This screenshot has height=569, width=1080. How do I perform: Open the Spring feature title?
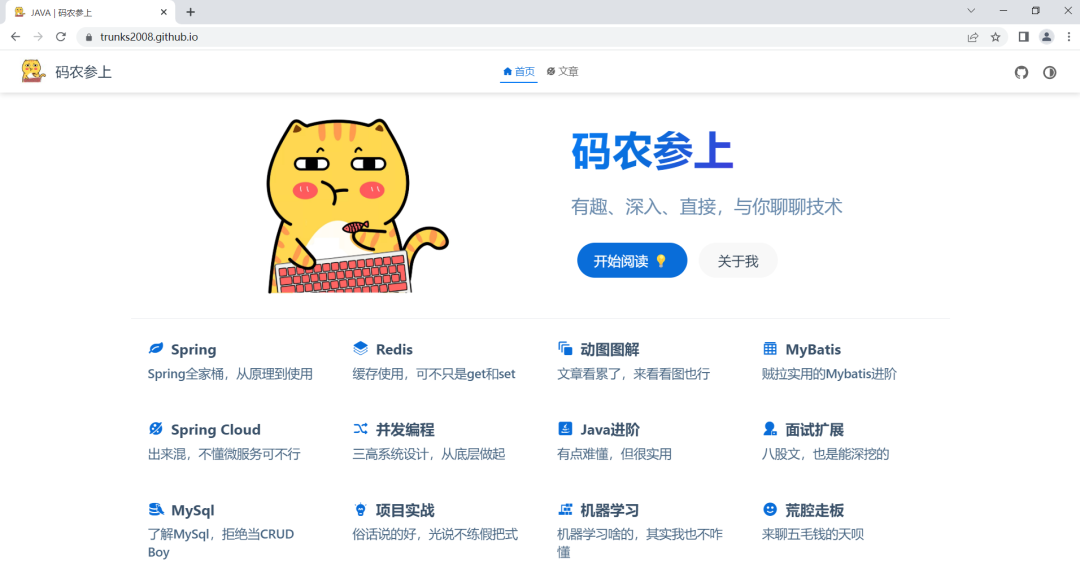pyautogui.click(x=194, y=349)
